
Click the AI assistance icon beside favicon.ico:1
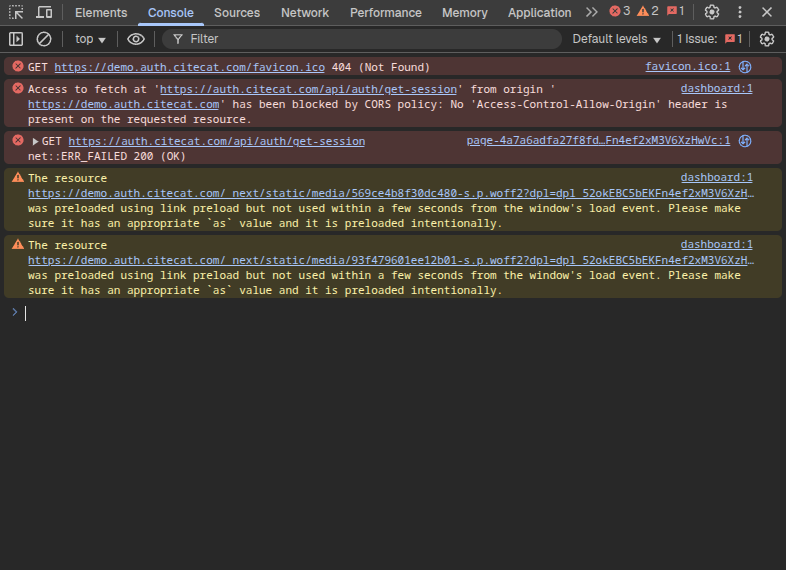point(745,67)
